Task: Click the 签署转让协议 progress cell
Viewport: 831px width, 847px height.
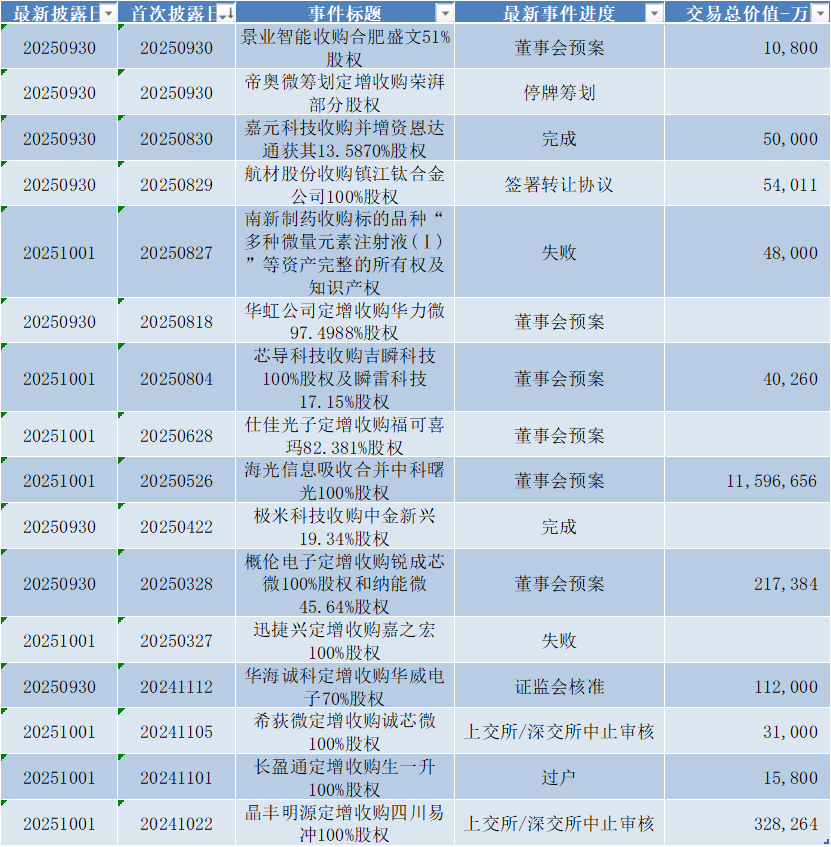Action: coord(559,184)
